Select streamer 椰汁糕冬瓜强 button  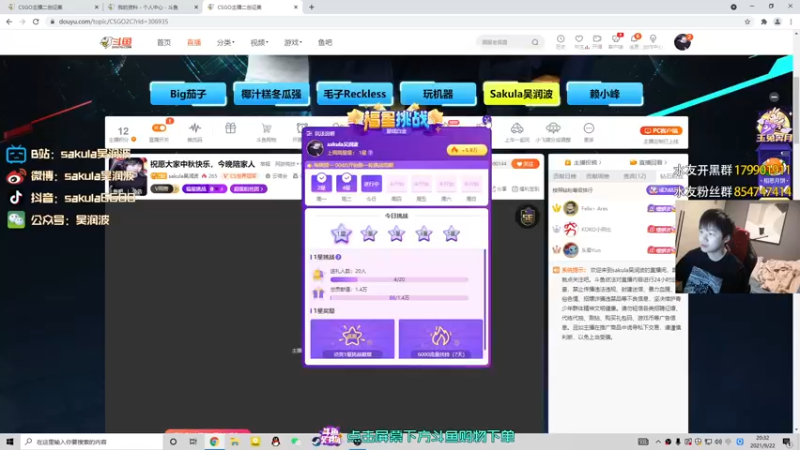pos(271,94)
